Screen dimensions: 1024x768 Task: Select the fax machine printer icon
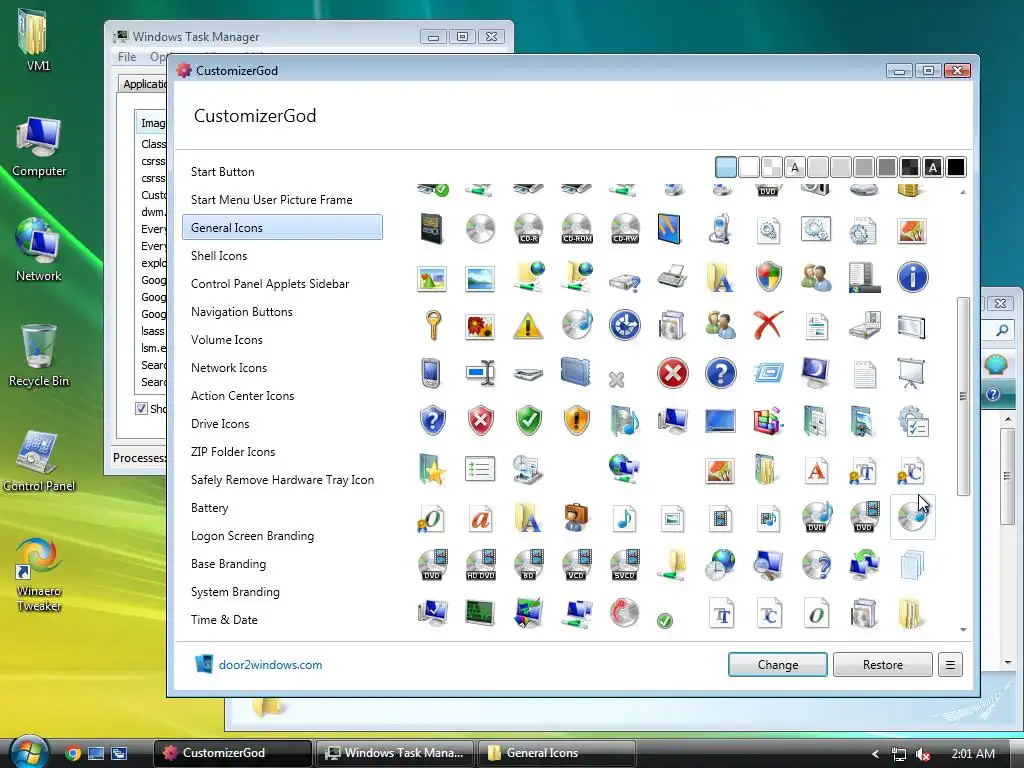tap(673, 277)
